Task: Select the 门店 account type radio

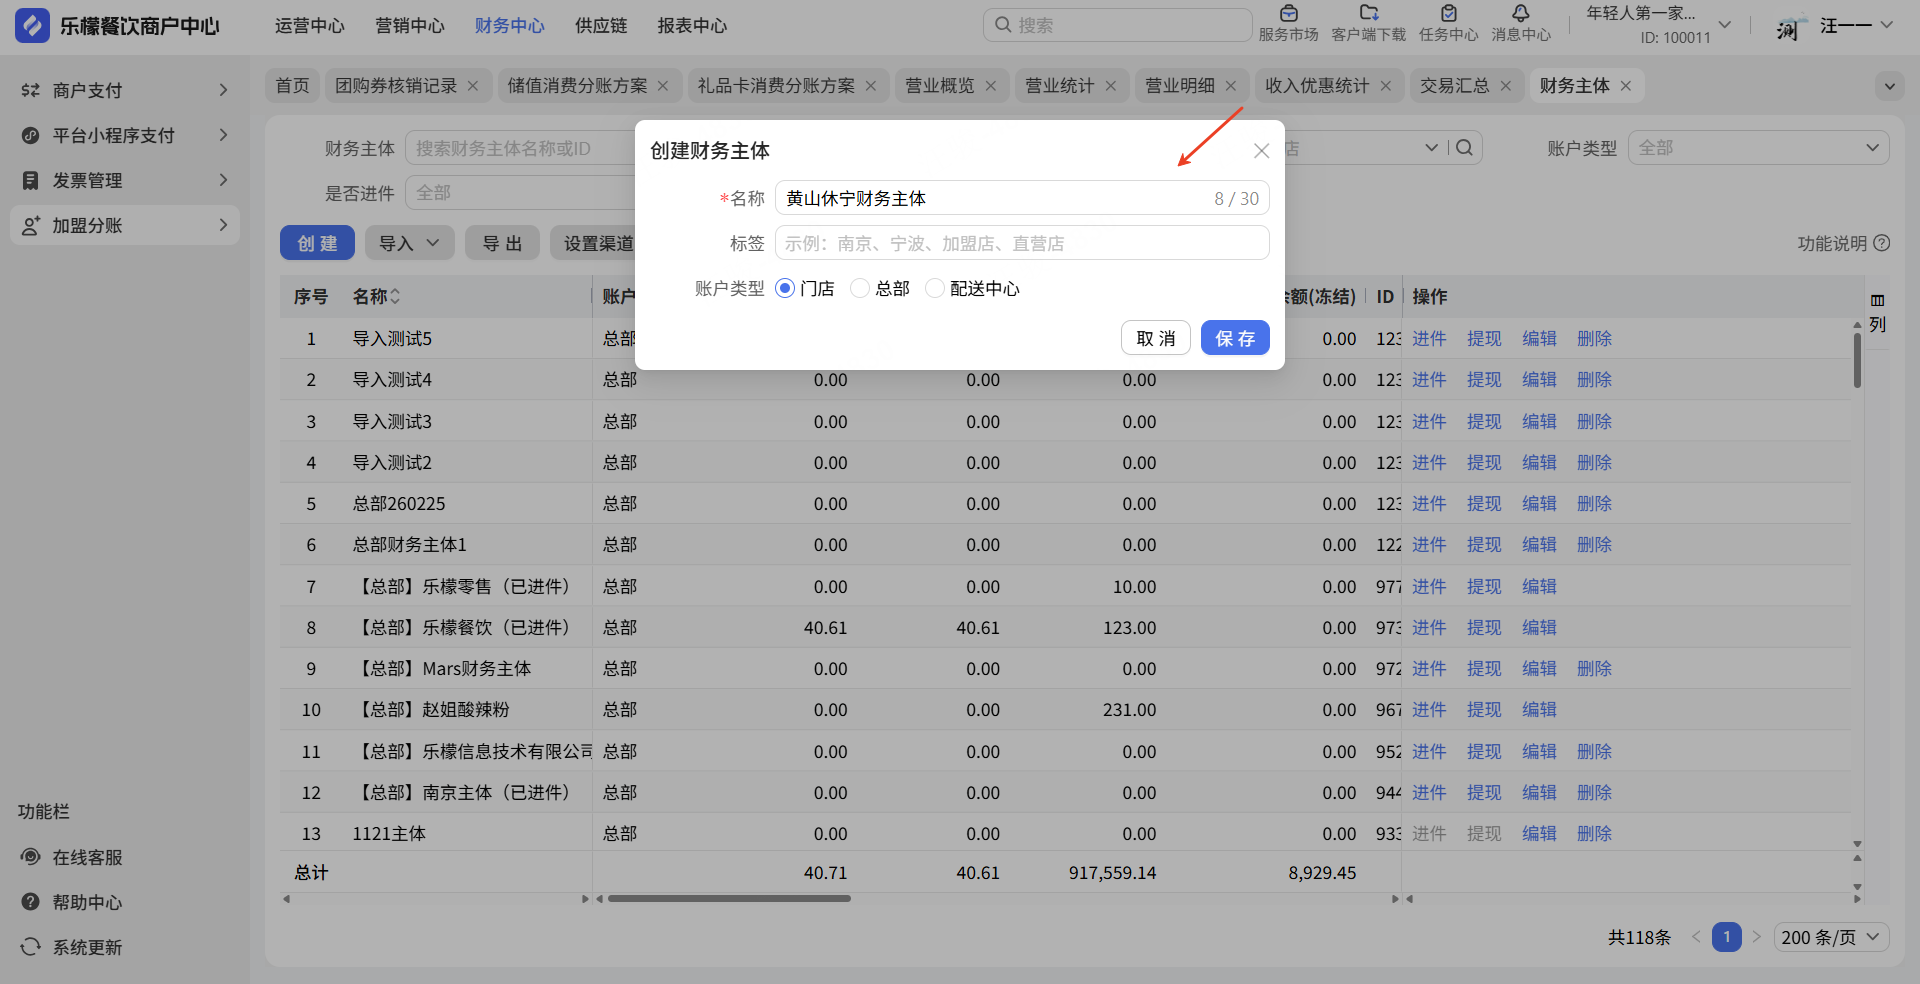Action: (x=785, y=289)
